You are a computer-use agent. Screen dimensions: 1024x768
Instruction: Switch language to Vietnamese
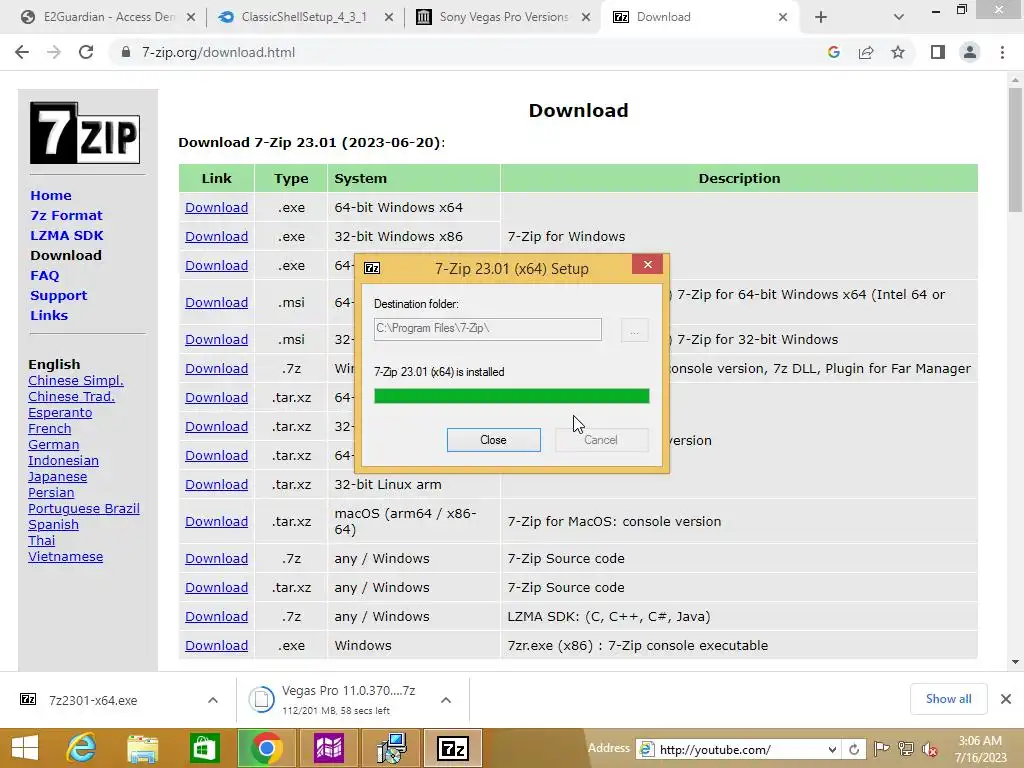coord(65,557)
